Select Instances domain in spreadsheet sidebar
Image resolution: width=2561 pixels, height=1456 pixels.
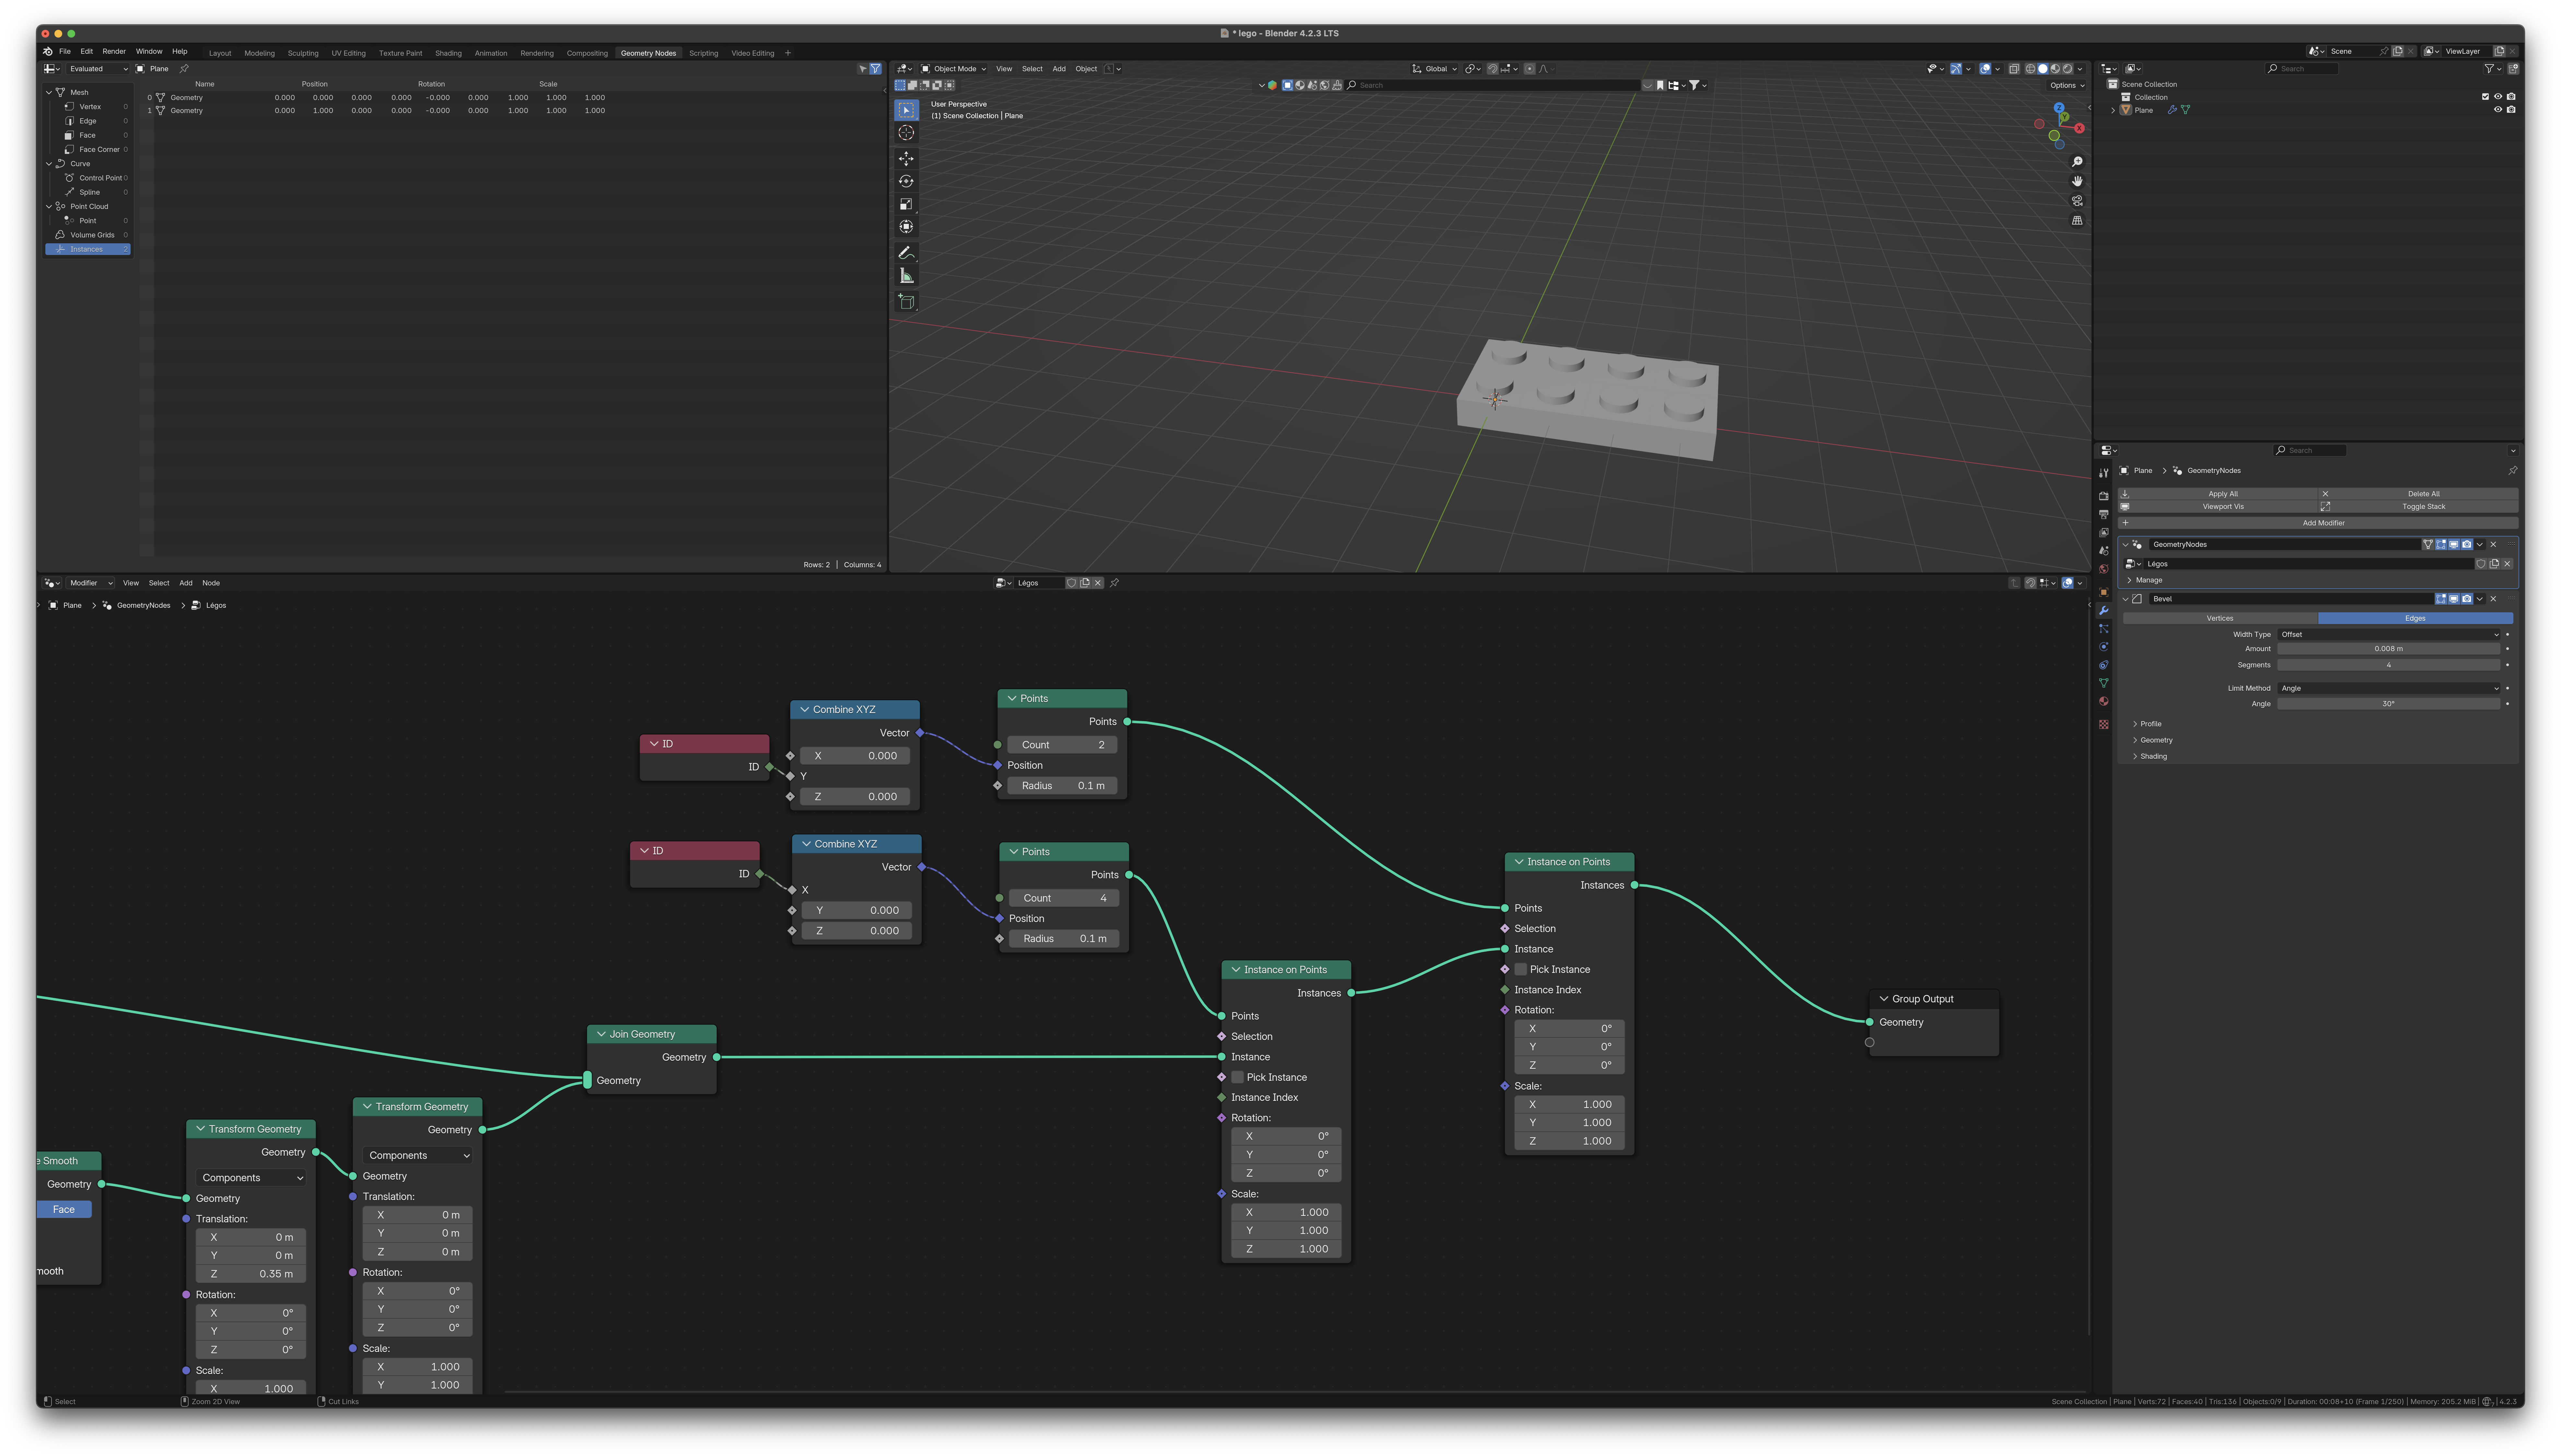(x=88, y=249)
